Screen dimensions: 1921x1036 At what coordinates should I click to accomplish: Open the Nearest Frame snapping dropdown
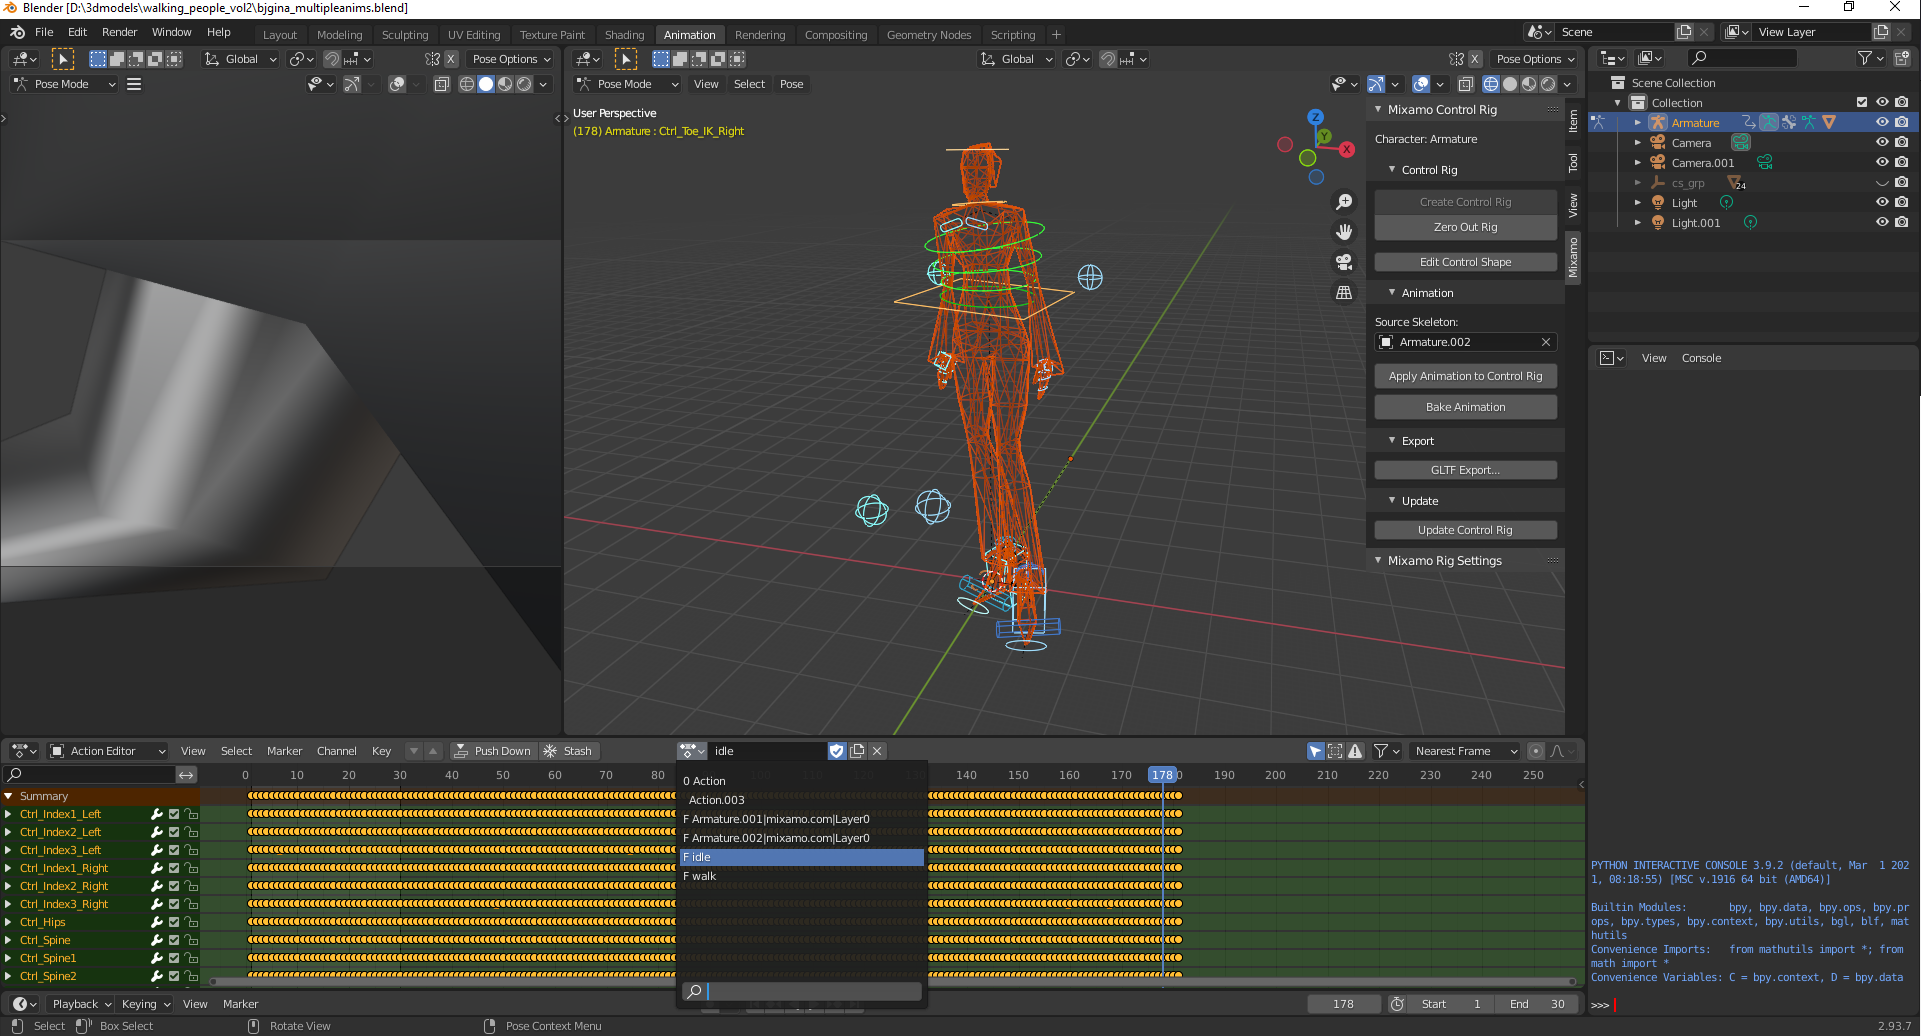(x=1464, y=751)
